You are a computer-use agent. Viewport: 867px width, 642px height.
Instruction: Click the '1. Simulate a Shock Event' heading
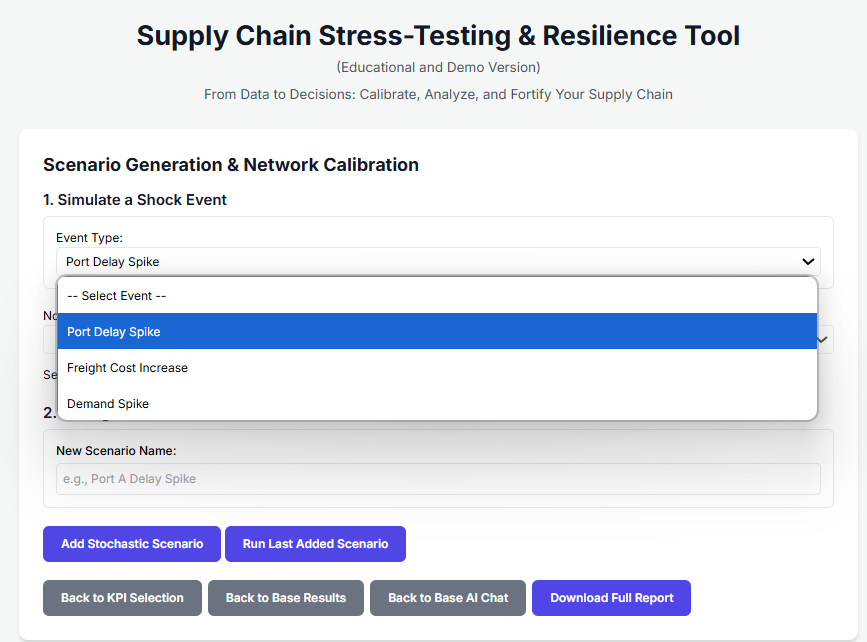coord(135,200)
